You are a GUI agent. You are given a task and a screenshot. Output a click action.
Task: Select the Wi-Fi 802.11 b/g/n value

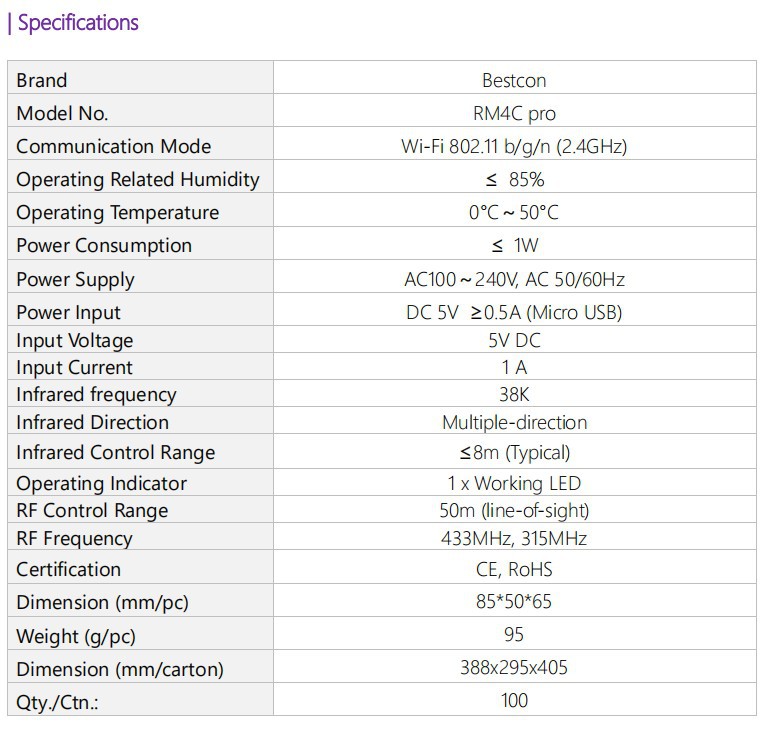(x=514, y=146)
